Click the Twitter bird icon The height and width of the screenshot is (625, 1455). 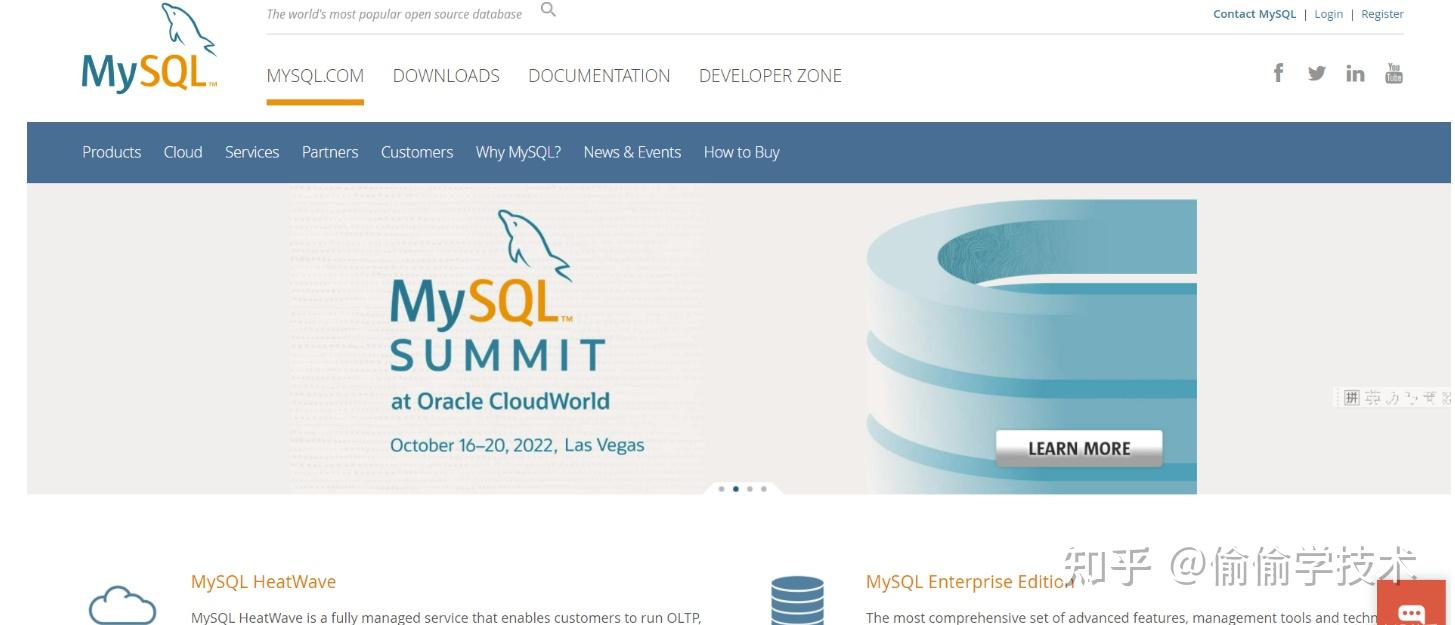pos(1316,72)
